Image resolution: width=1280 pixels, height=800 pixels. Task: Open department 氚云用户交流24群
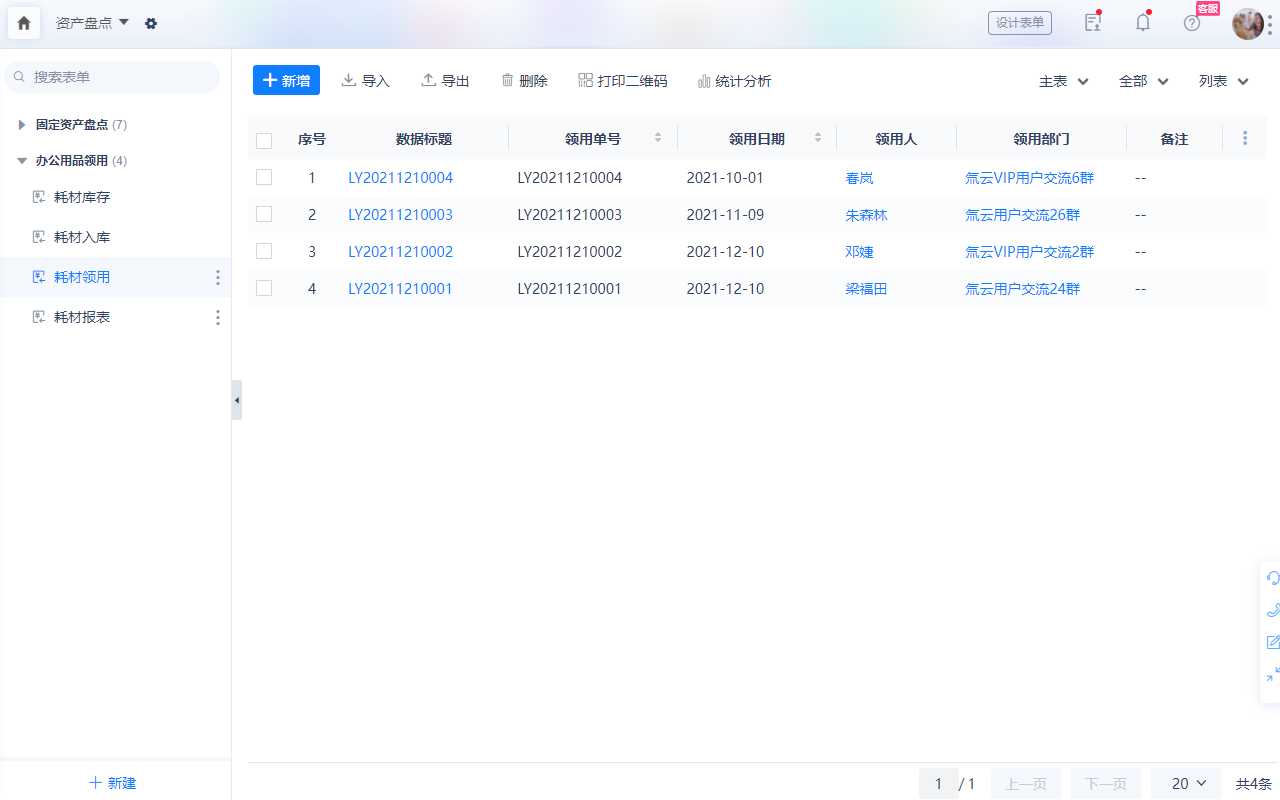click(1022, 289)
